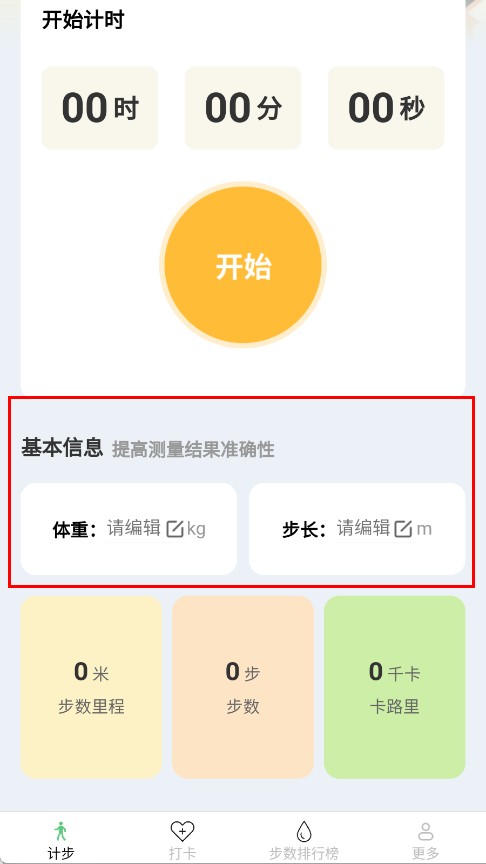Open the heart-plus 打卡 icon

click(x=182, y=831)
